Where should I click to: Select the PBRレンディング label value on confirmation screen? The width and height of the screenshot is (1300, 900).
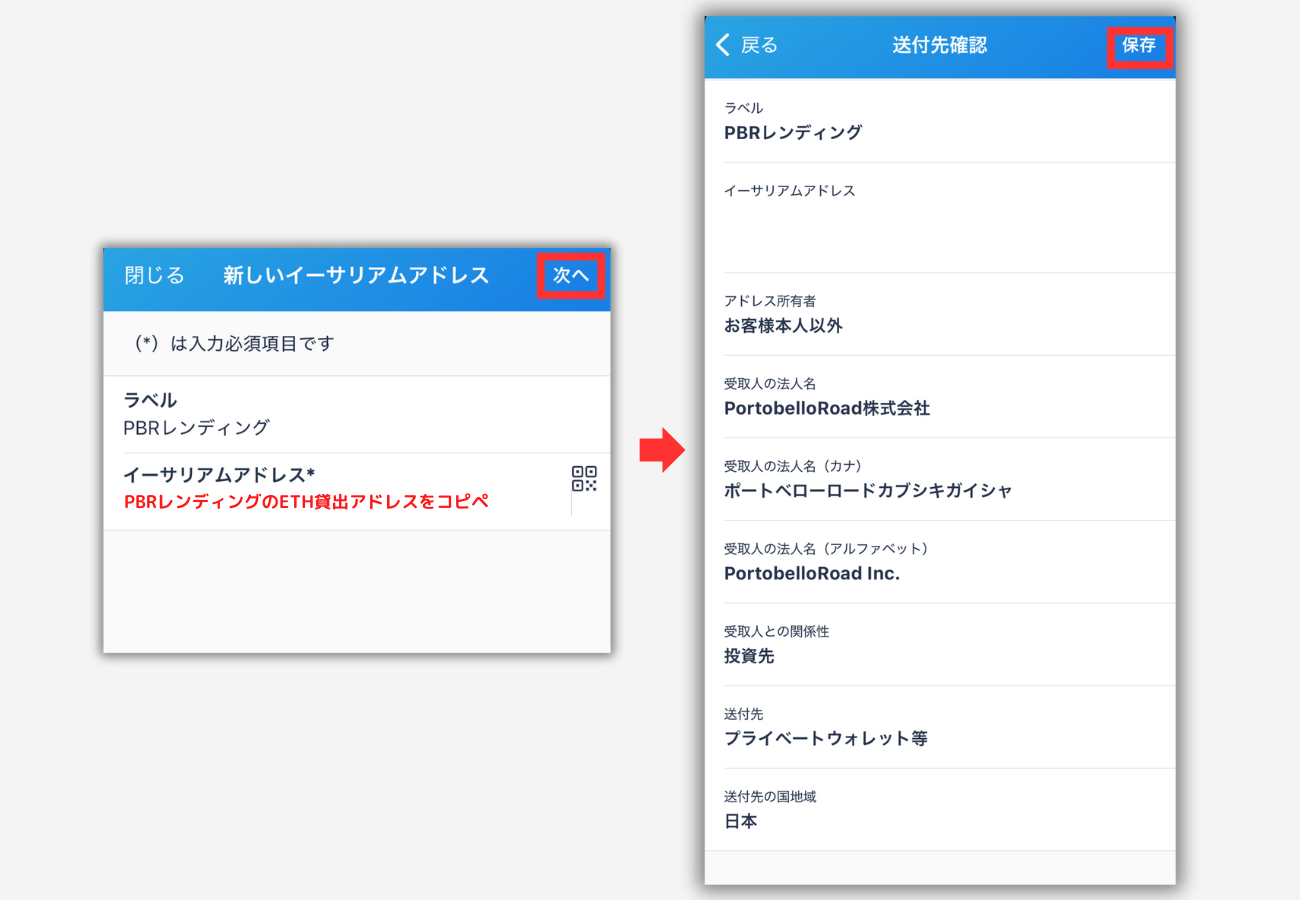click(x=793, y=132)
